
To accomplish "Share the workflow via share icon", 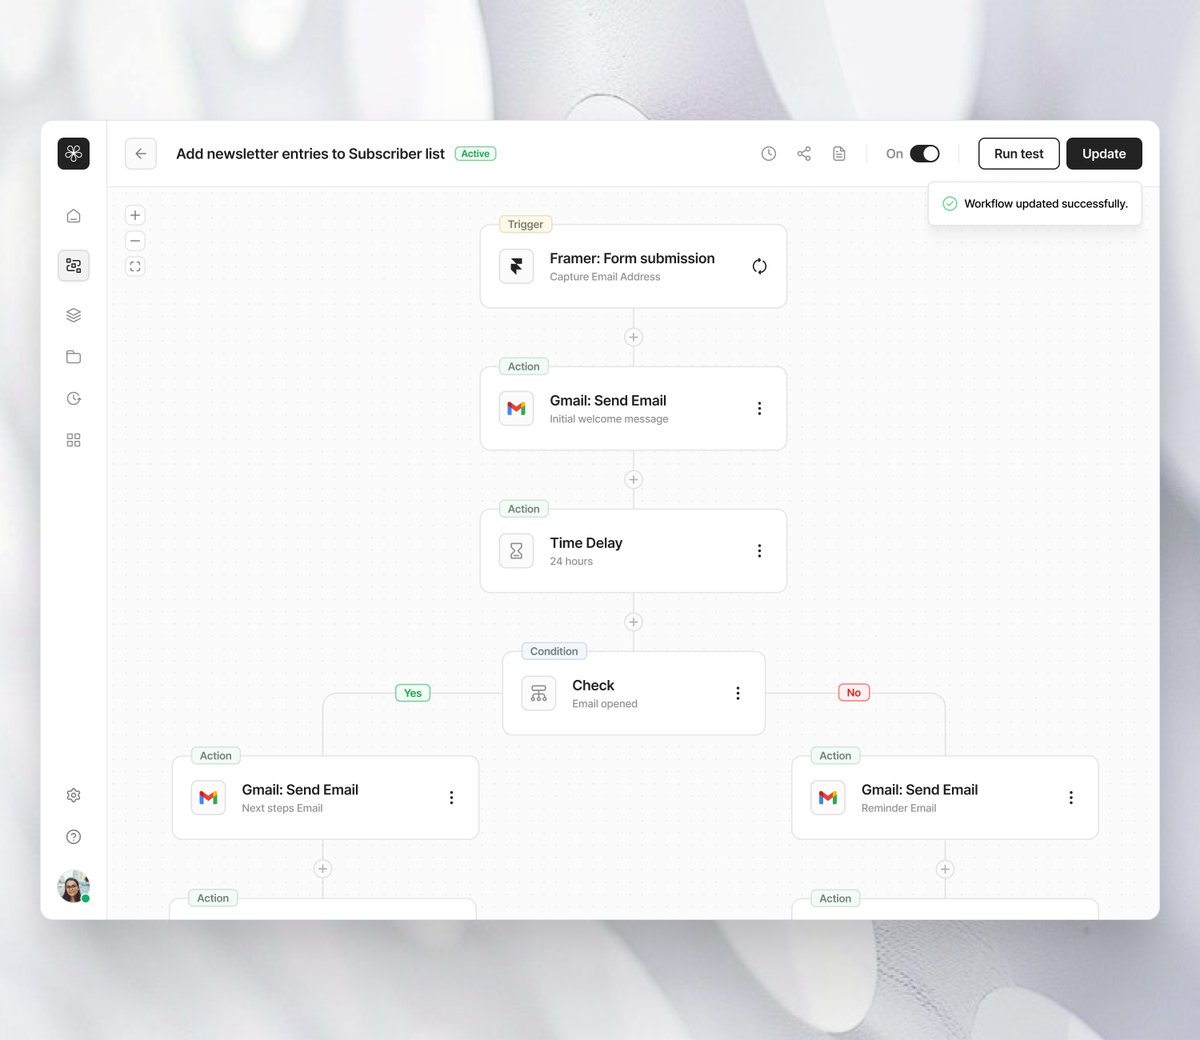I will coord(804,154).
